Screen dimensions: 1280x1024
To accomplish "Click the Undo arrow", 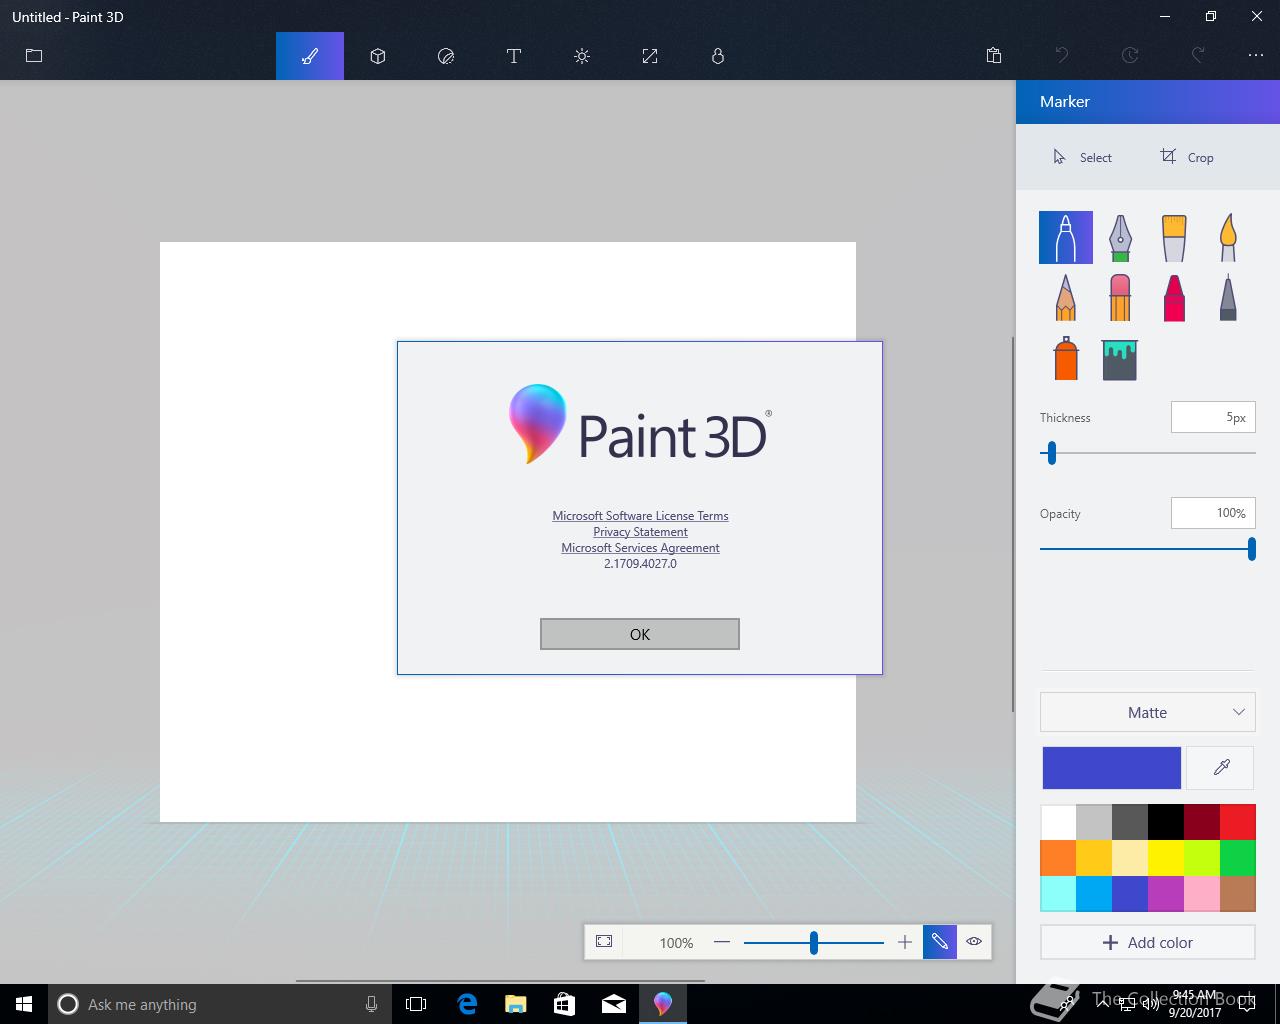I will [x=1062, y=56].
